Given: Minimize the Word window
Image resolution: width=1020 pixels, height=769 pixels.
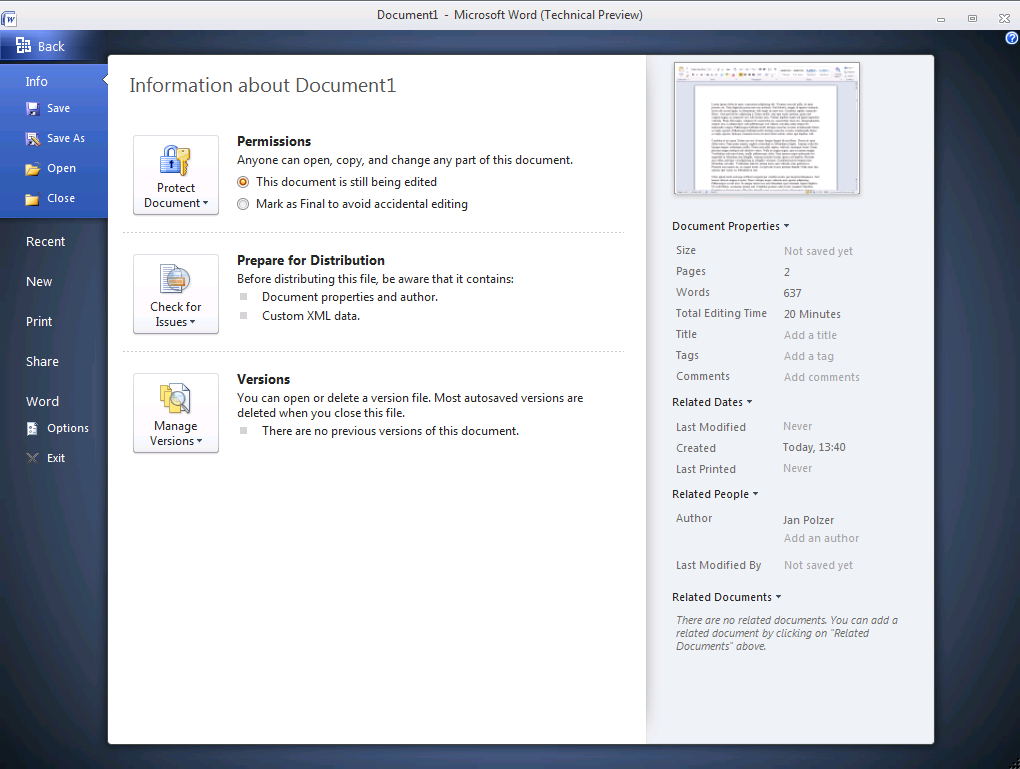Looking at the screenshot, I should tap(941, 19).
